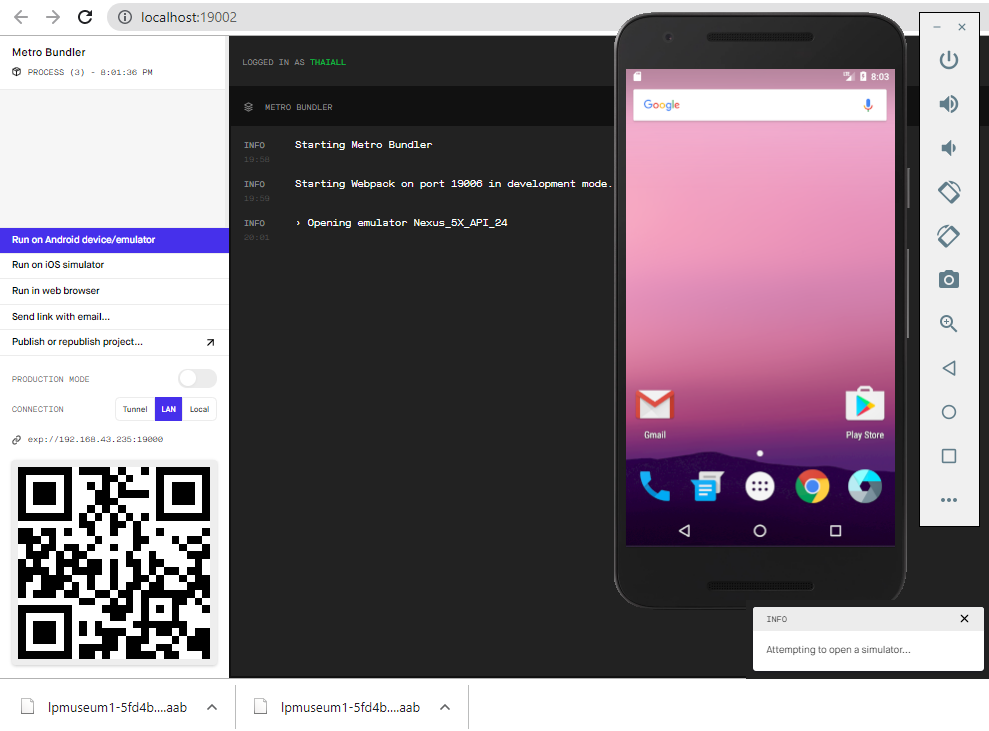Click the Metro Bundler log panel header
Image resolution: width=989 pixels, height=731 pixels.
pos(421,107)
